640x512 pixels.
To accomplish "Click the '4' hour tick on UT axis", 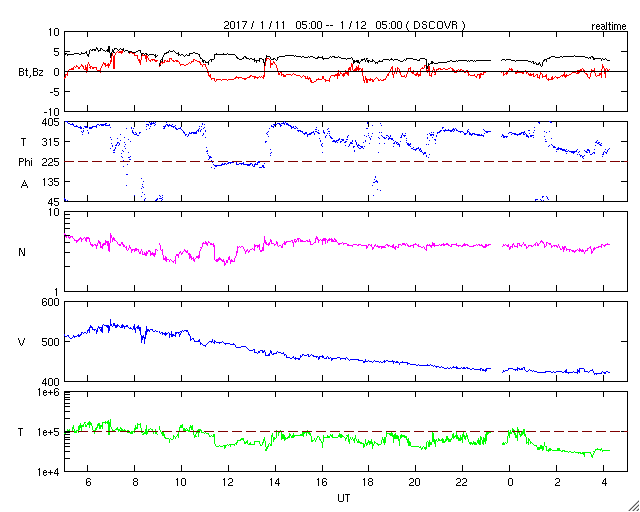I will coord(604,482).
